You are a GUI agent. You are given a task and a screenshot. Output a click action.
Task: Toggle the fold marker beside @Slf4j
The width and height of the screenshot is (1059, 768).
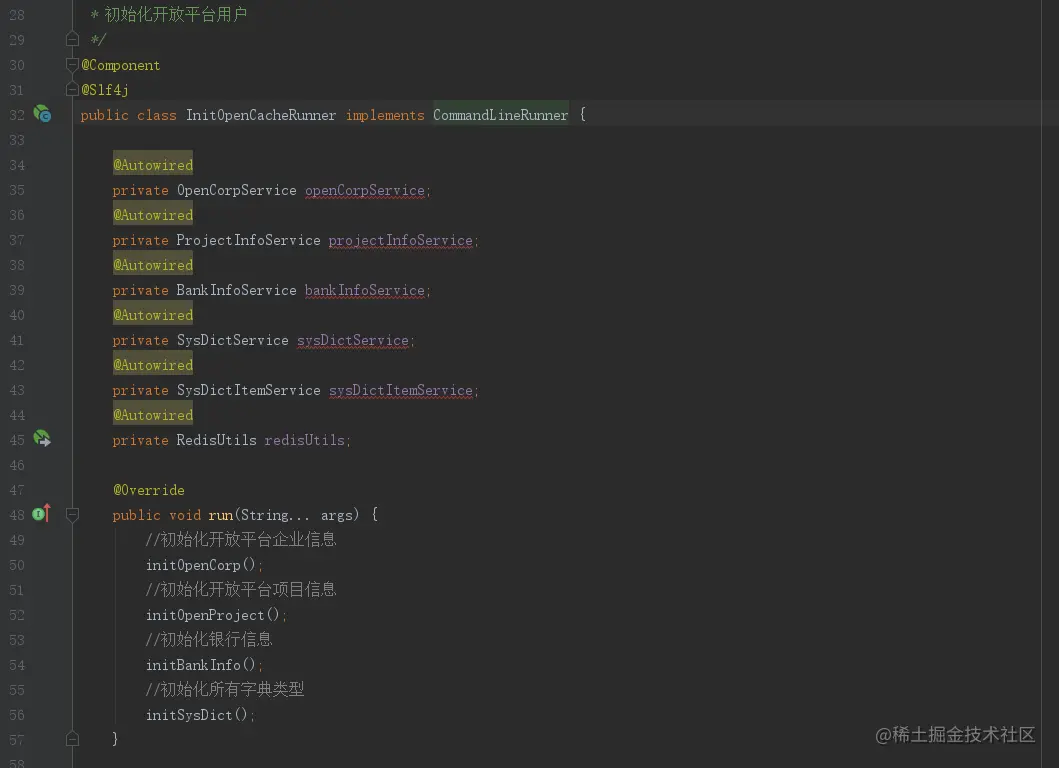pos(72,90)
